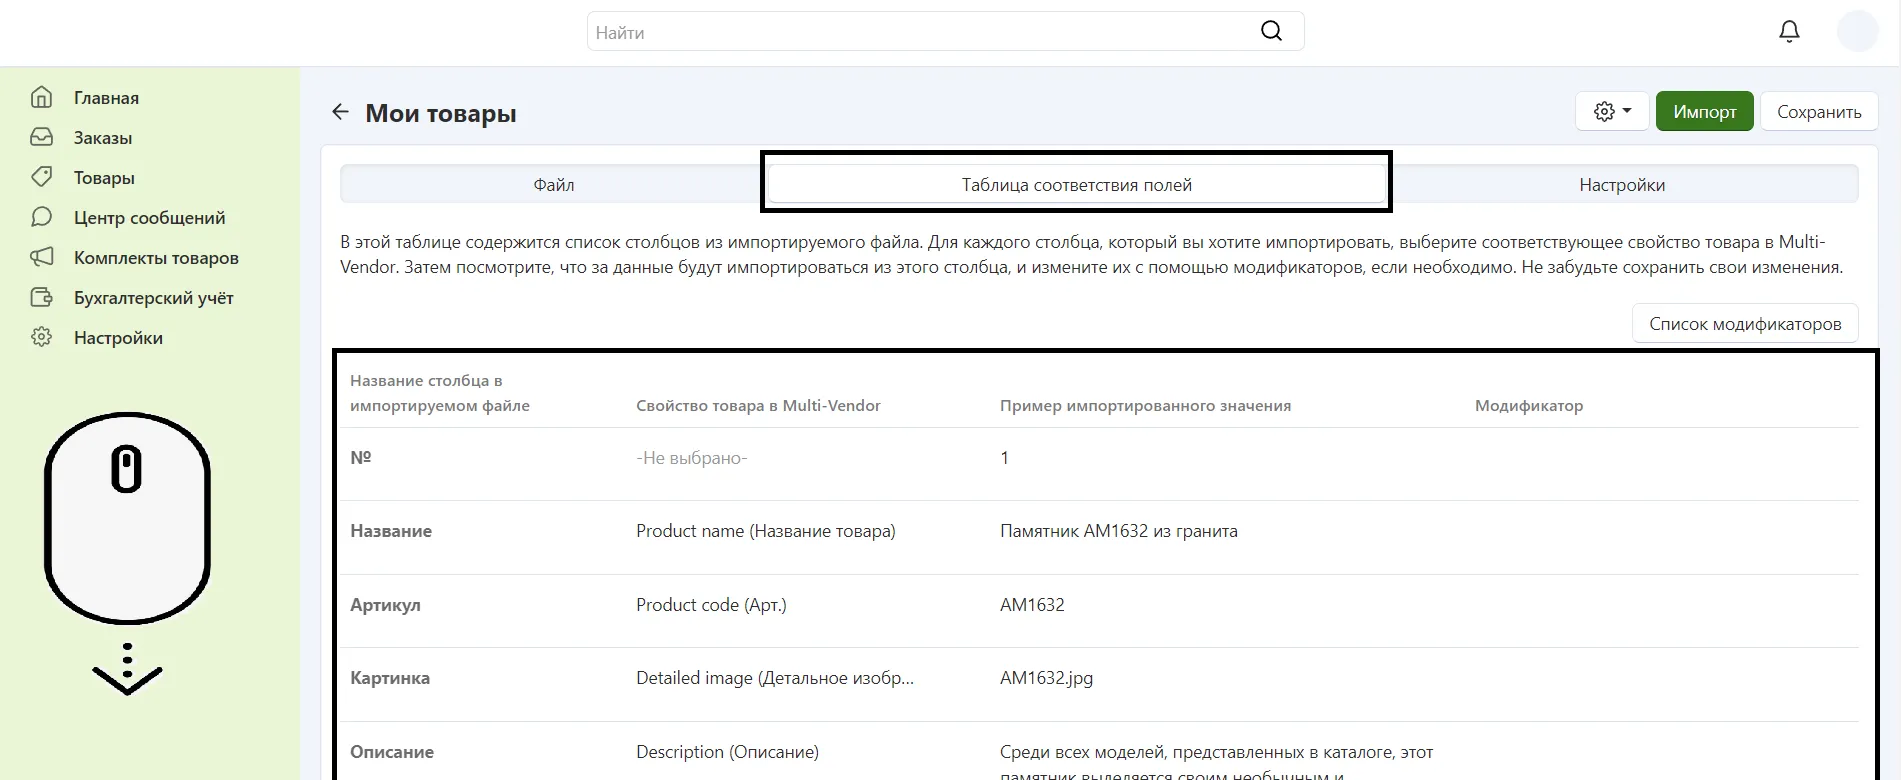
Task: Open Центр сообщений chat bubble icon
Action: pyautogui.click(x=41, y=217)
